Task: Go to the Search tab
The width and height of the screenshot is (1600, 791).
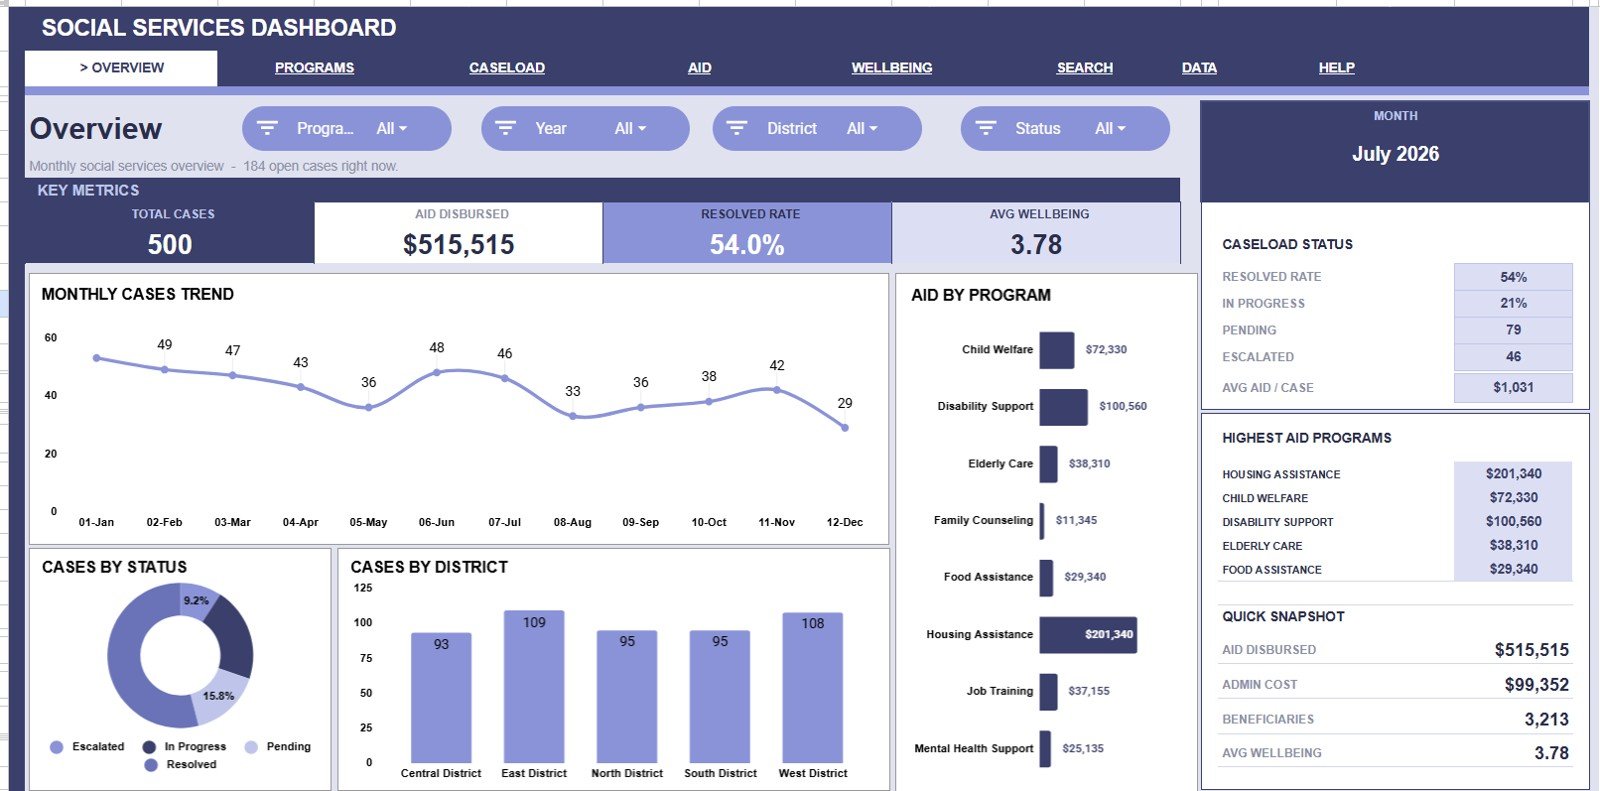Action: (1085, 68)
